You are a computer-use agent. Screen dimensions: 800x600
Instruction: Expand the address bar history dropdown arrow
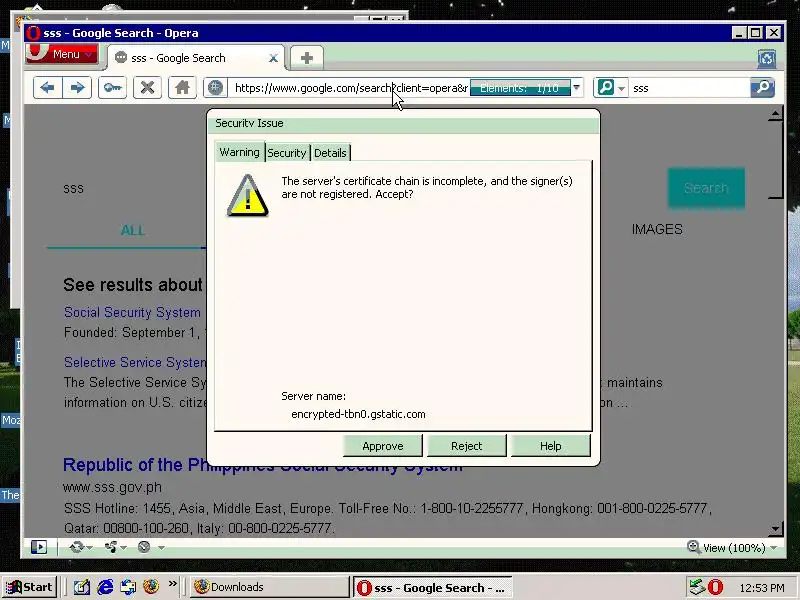577,88
